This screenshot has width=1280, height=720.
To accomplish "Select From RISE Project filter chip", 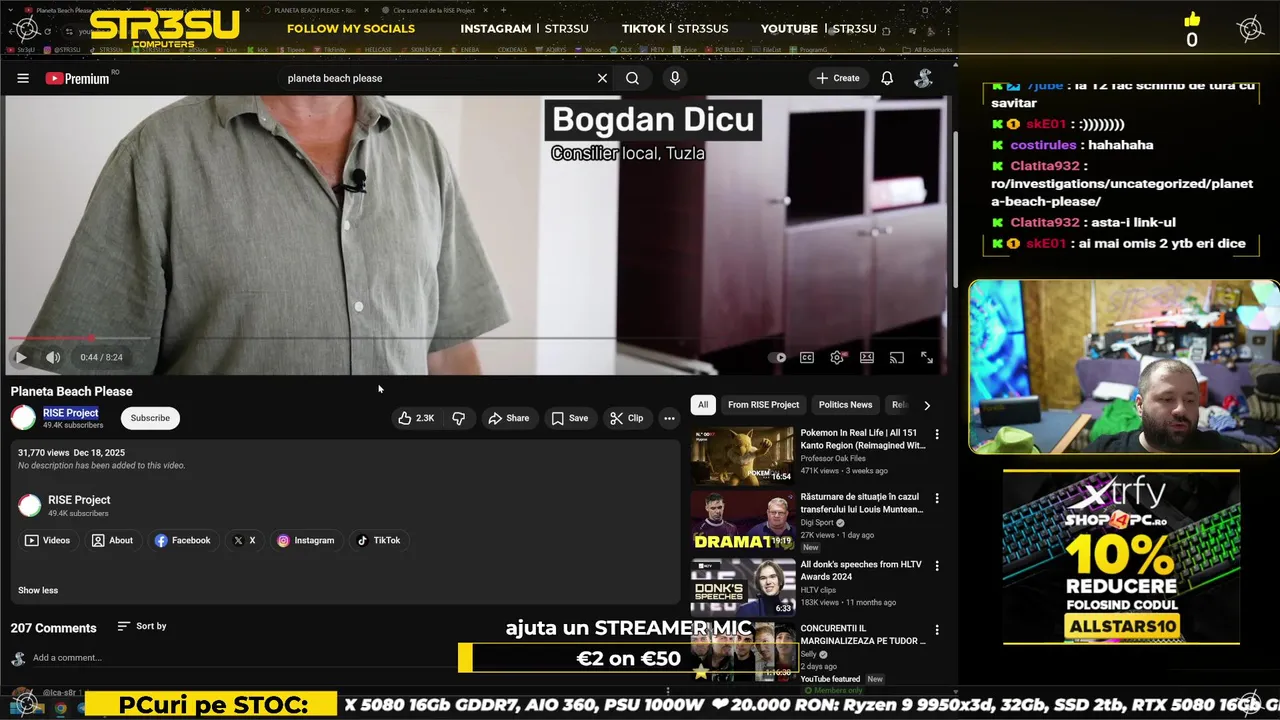I will pyautogui.click(x=763, y=405).
